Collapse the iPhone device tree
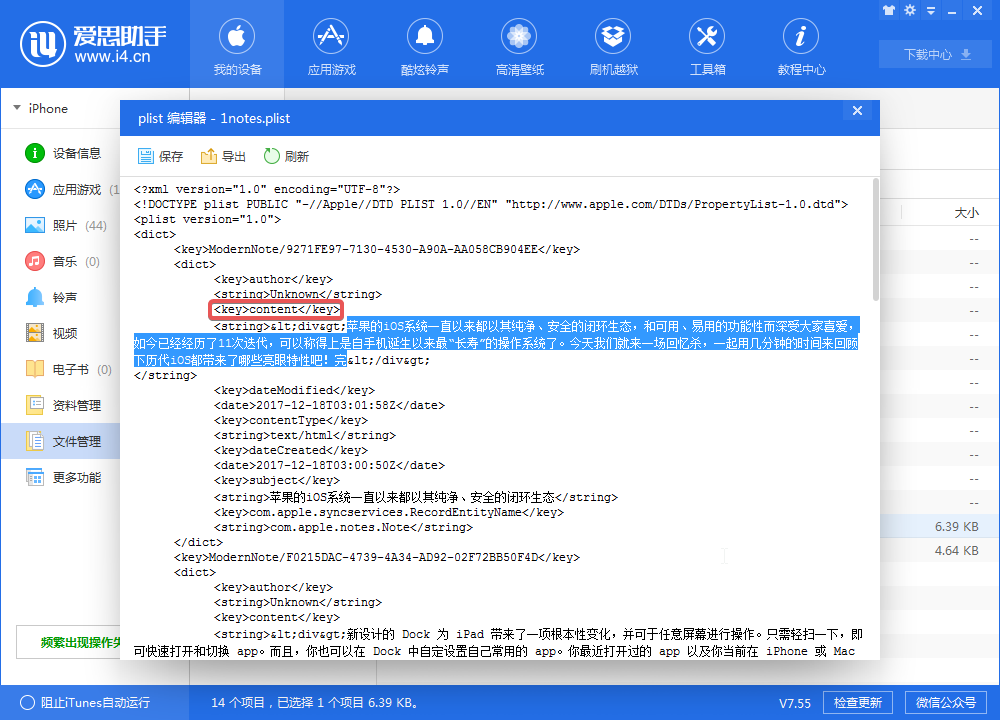The image size is (1000, 720). coord(16,108)
